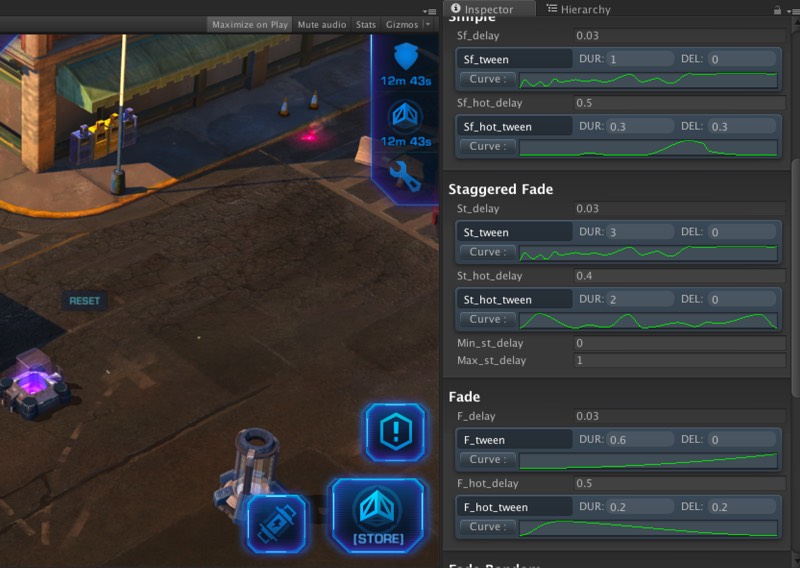800x568 pixels.
Task: Switch to the Hierarchy tab
Action: (x=584, y=9)
